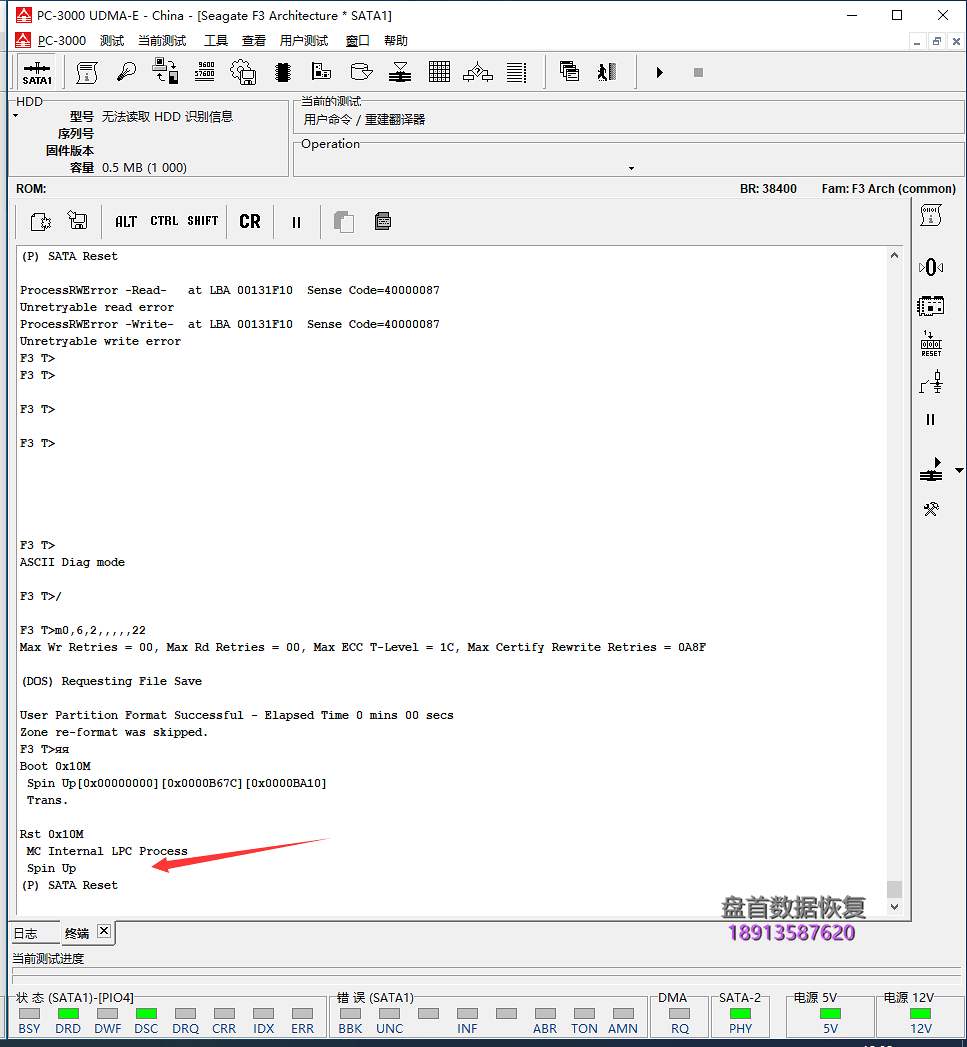Open the Operation dropdown arrow

coord(631,168)
